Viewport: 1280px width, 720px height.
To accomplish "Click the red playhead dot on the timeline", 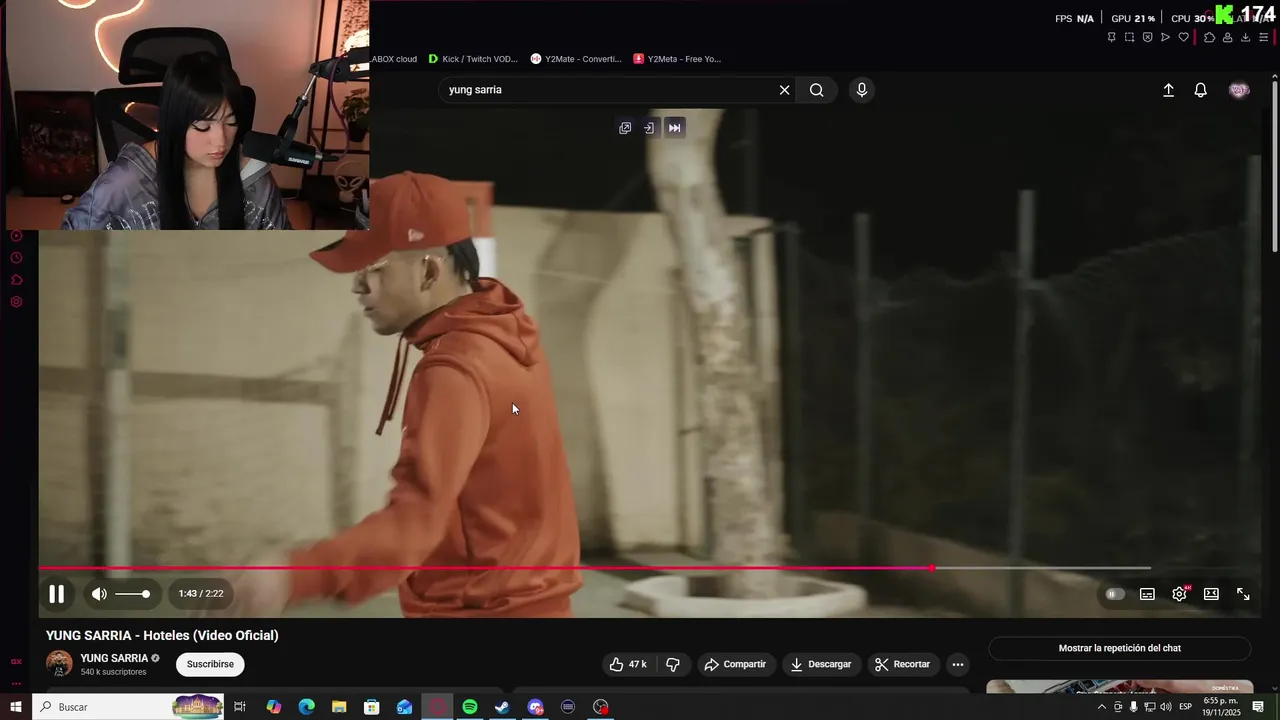I will pyautogui.click(x=932, y=568).
